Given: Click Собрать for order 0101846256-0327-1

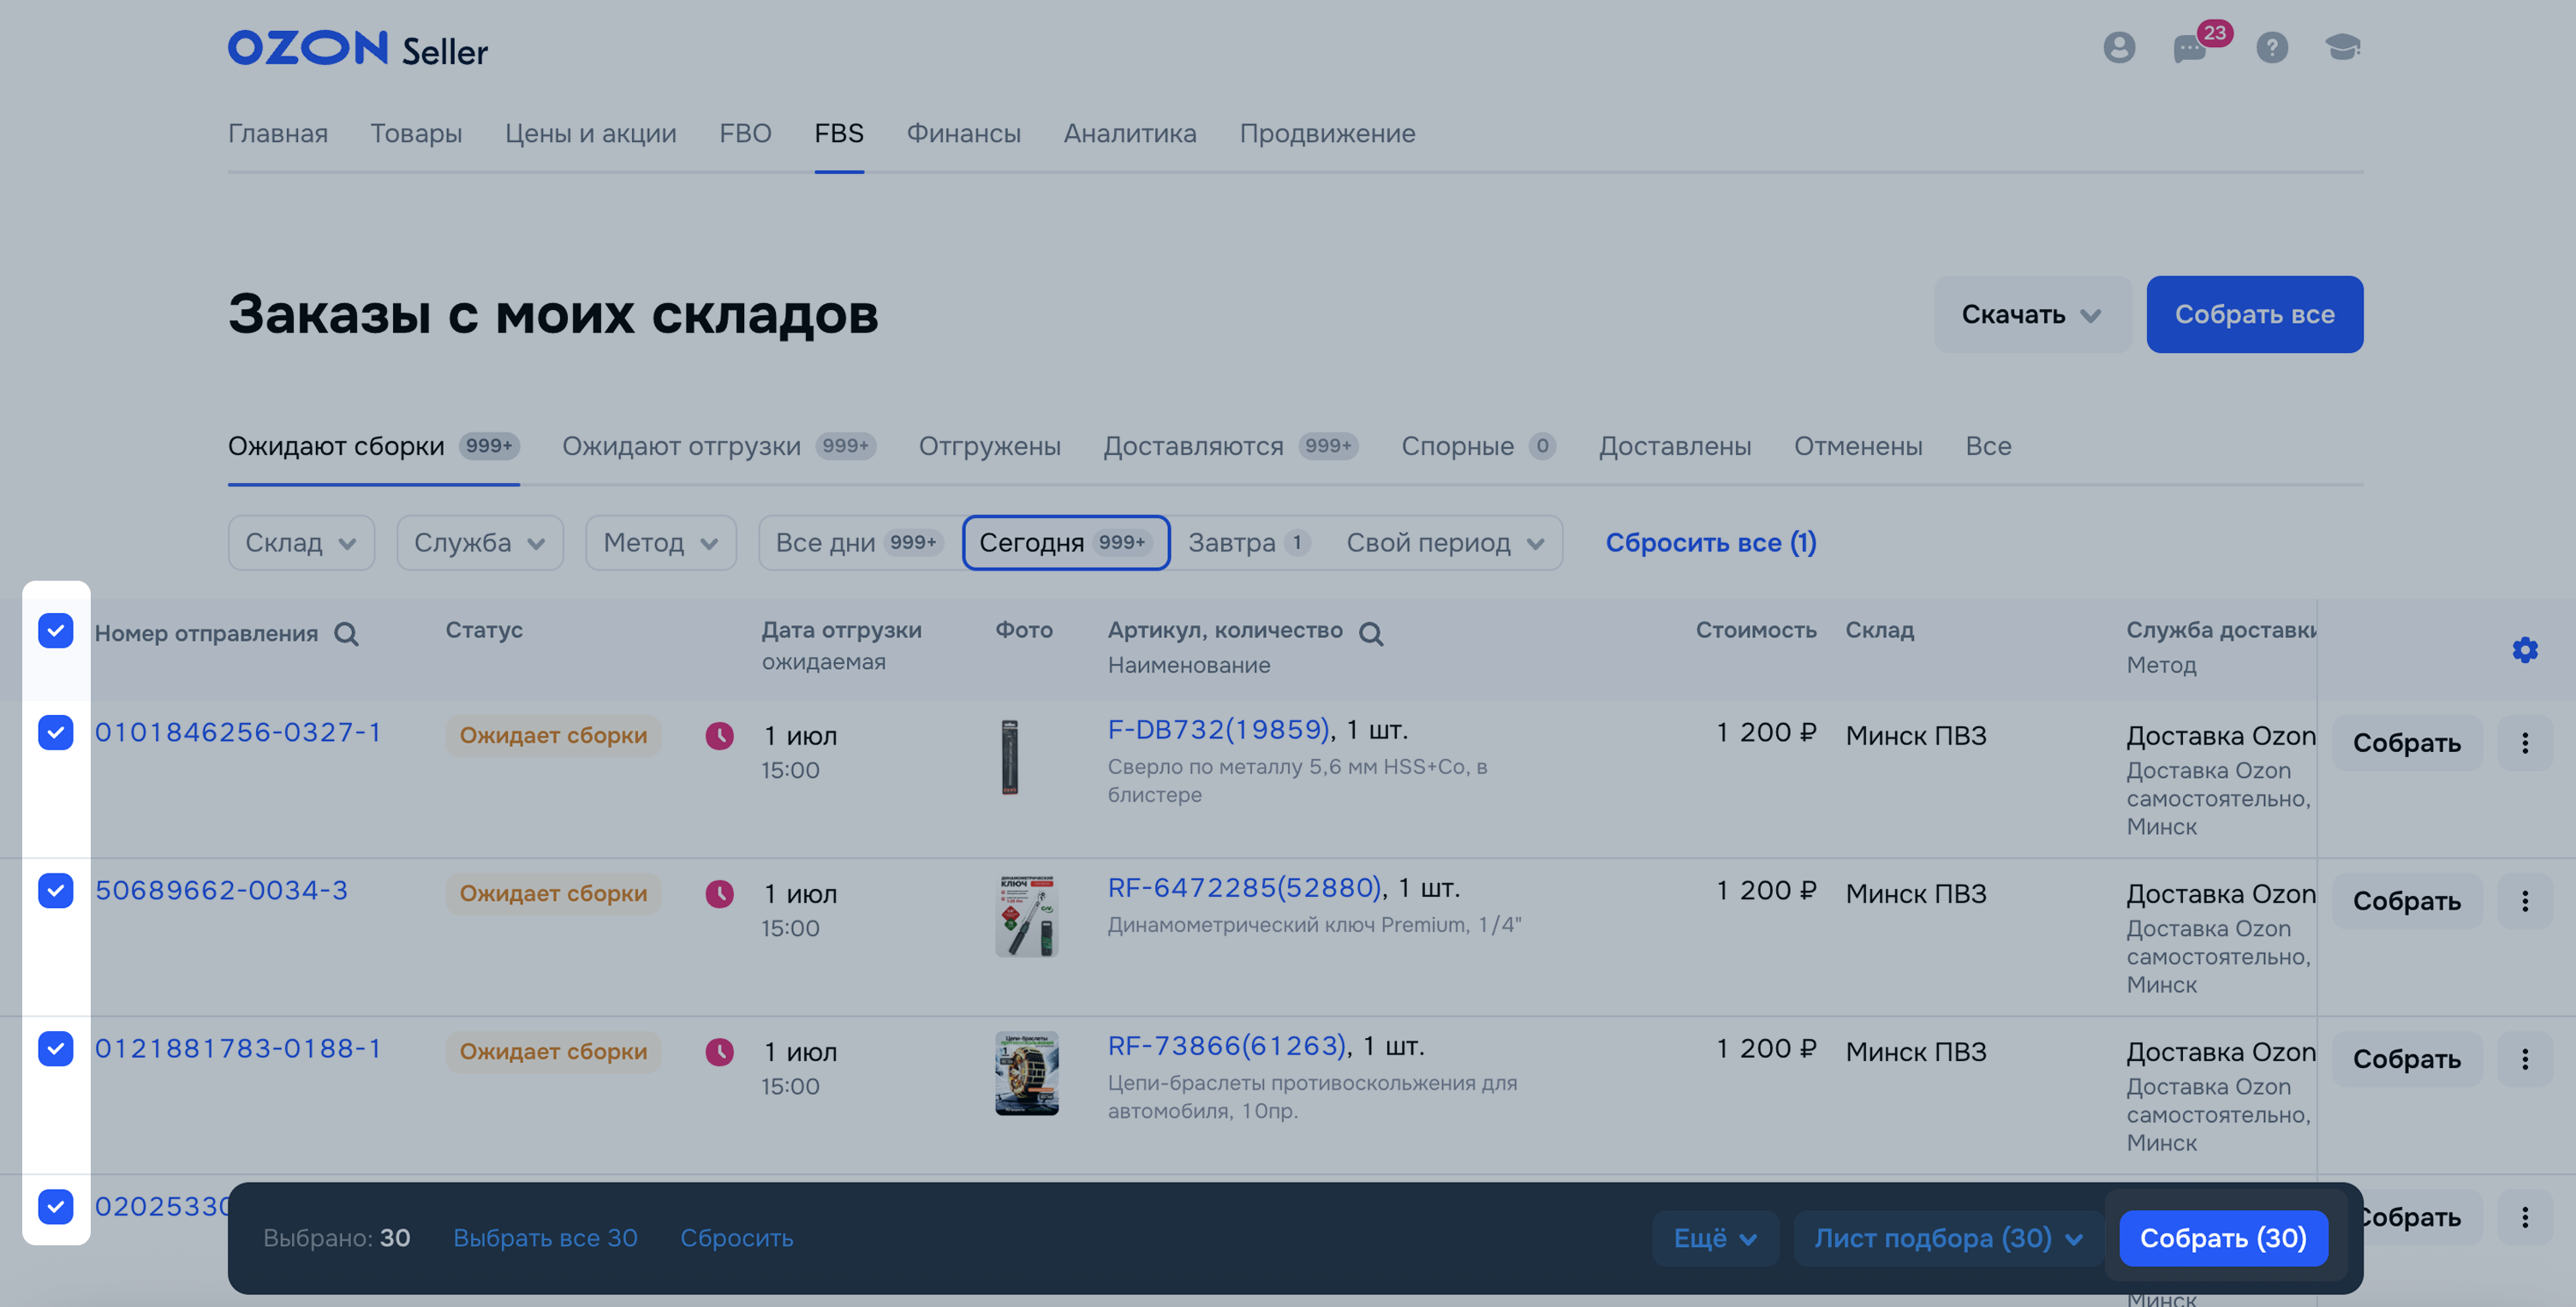Looking at the screenshot, I should [x=2406, y=743].
